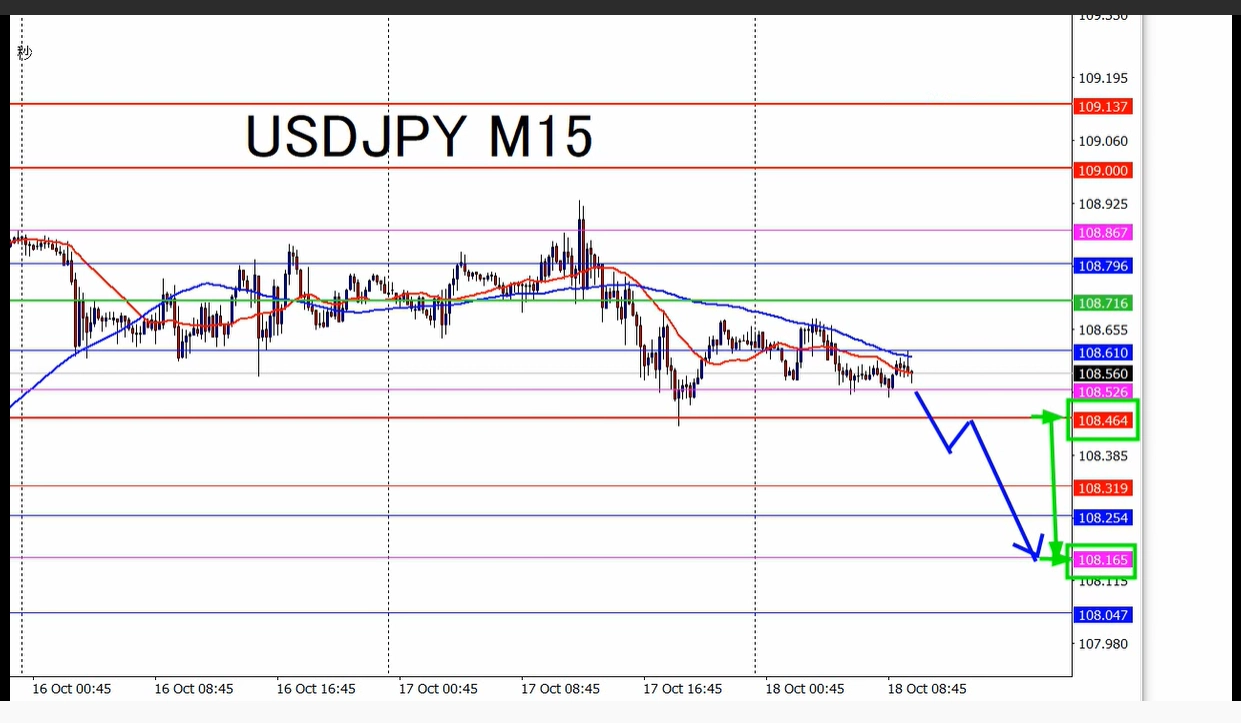Select the green-boxed 108.464 price level

click(x=1102, y=420)
